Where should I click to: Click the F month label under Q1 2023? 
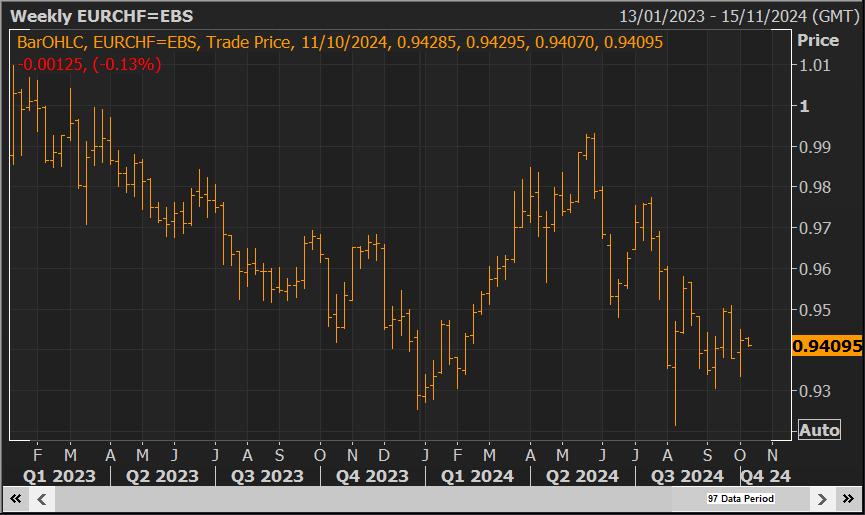[x=38, y=455]
